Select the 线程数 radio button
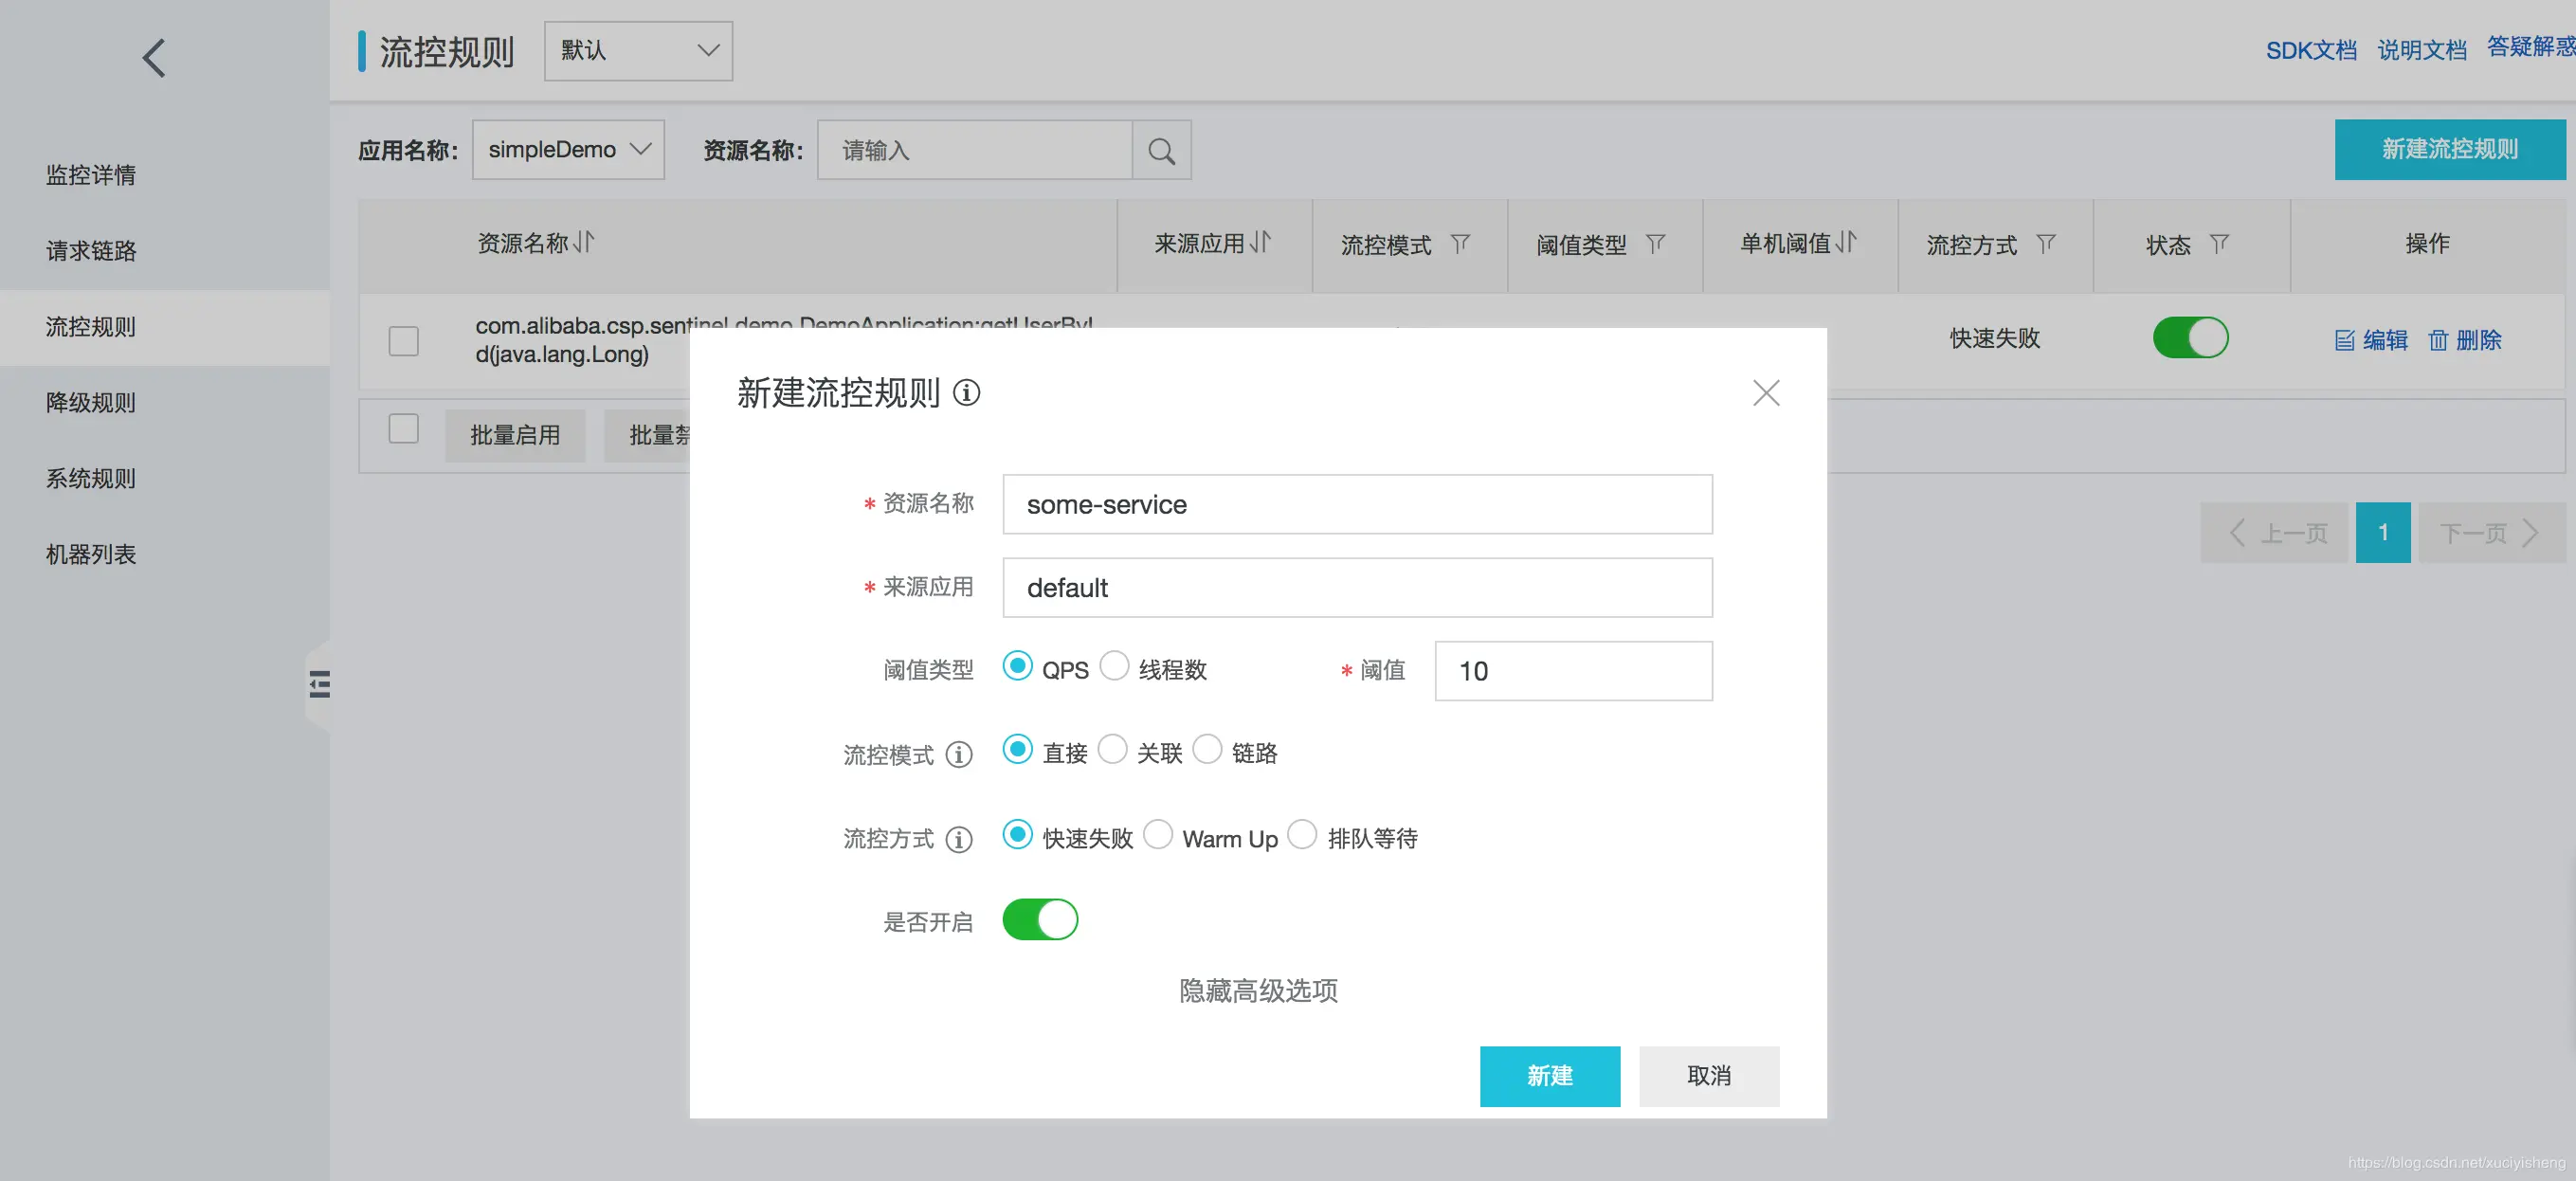Viewport: 2576px width, 1181px height. [1114, 667]
